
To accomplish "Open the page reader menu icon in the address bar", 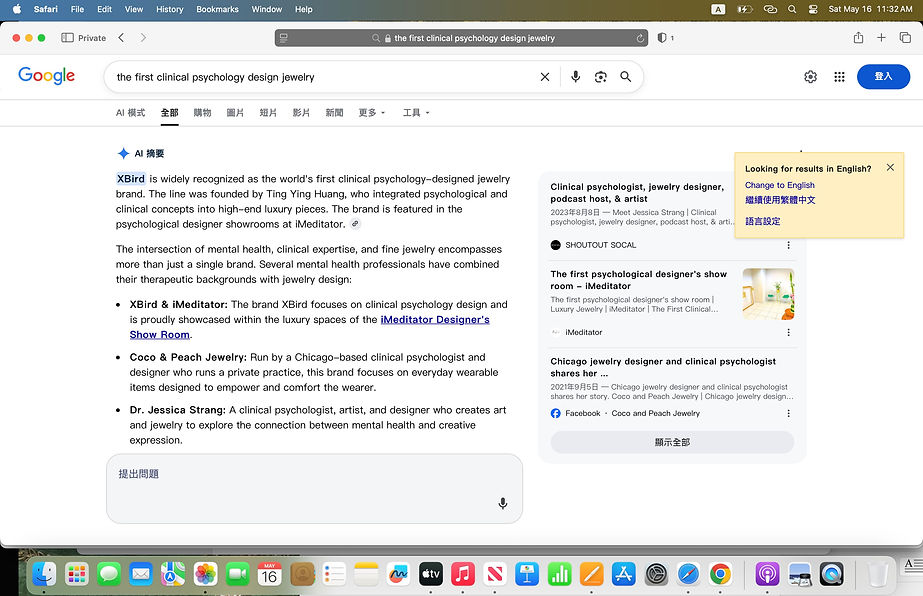I will click(284, 38).
